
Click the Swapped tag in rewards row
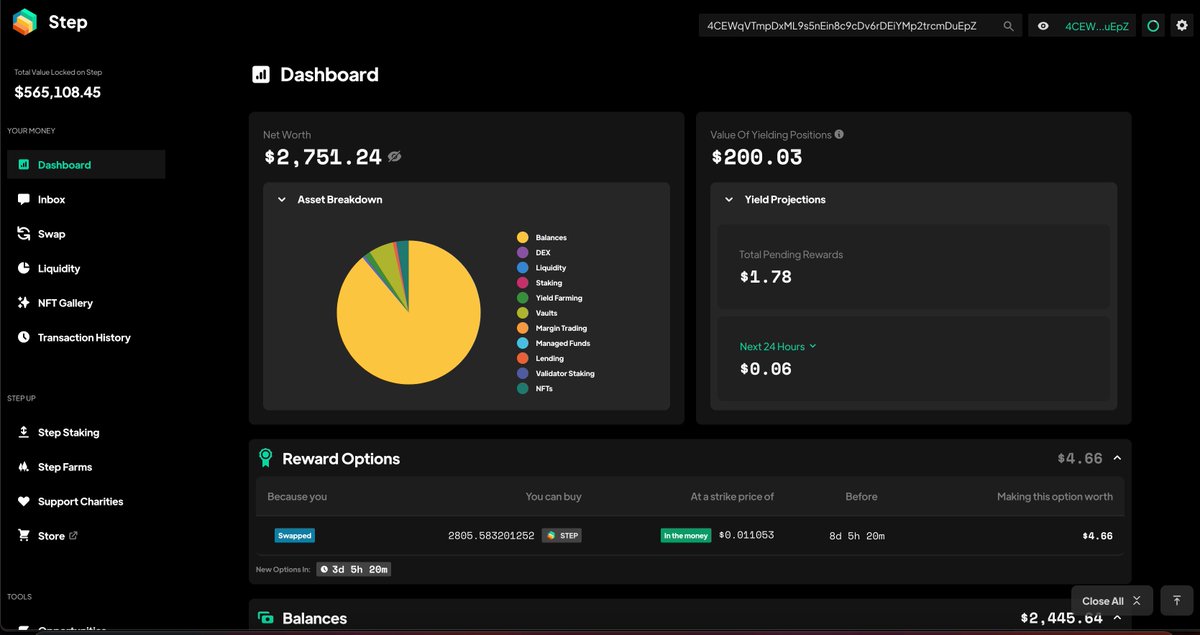[x=295, y=535]
